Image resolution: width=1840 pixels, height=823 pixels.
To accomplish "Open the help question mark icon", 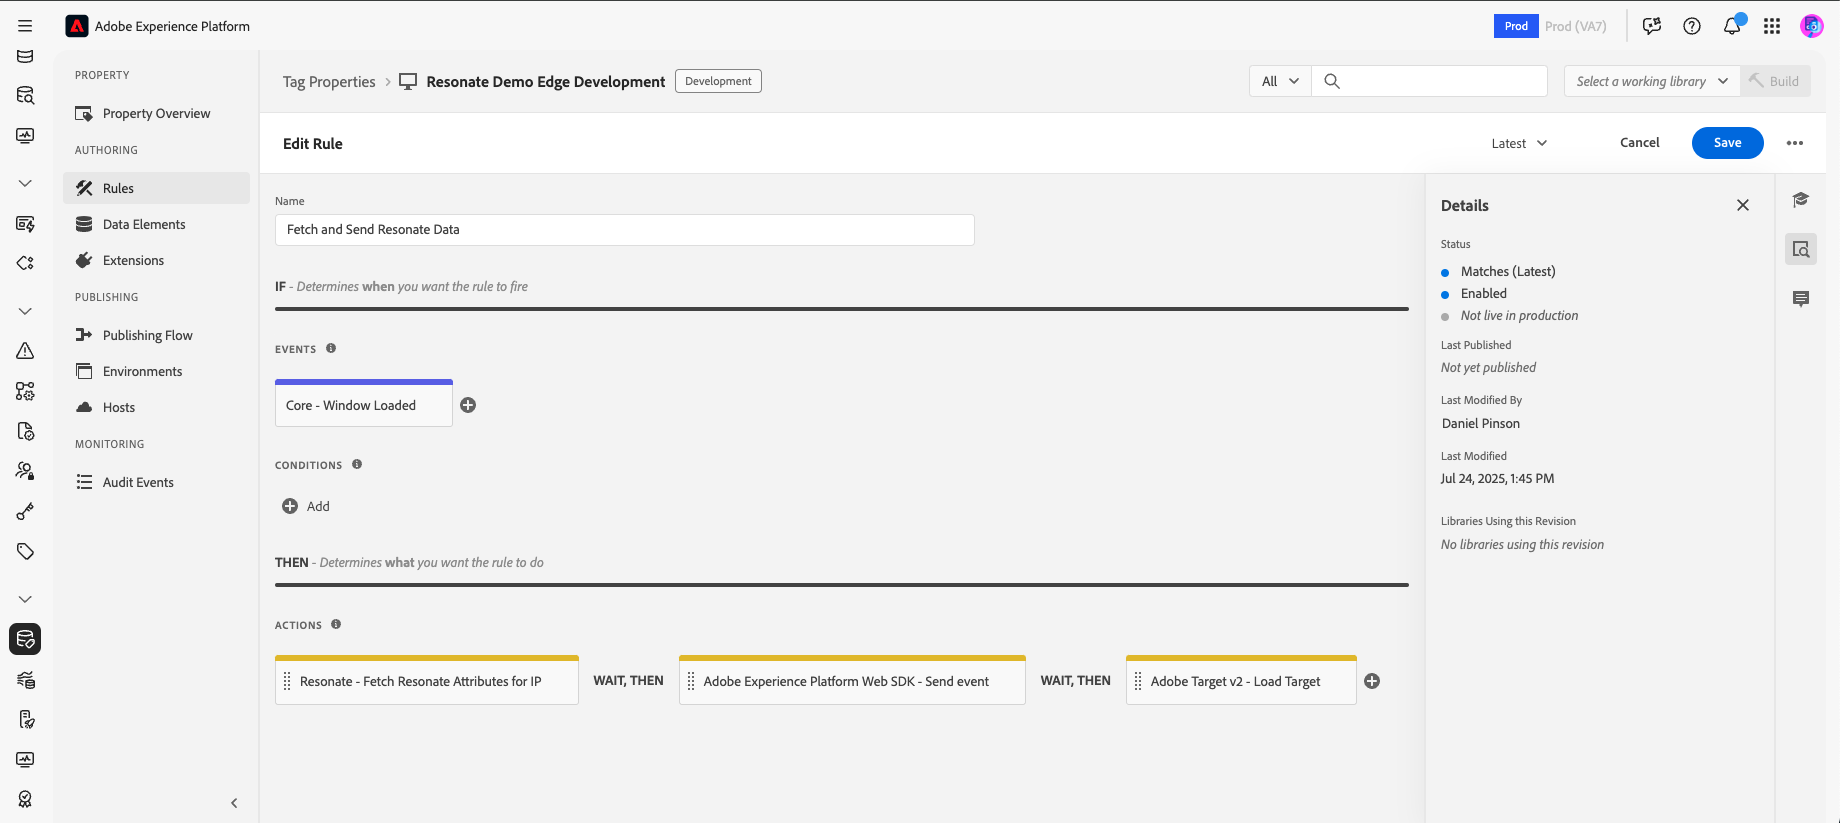I will coord(1692,26).
